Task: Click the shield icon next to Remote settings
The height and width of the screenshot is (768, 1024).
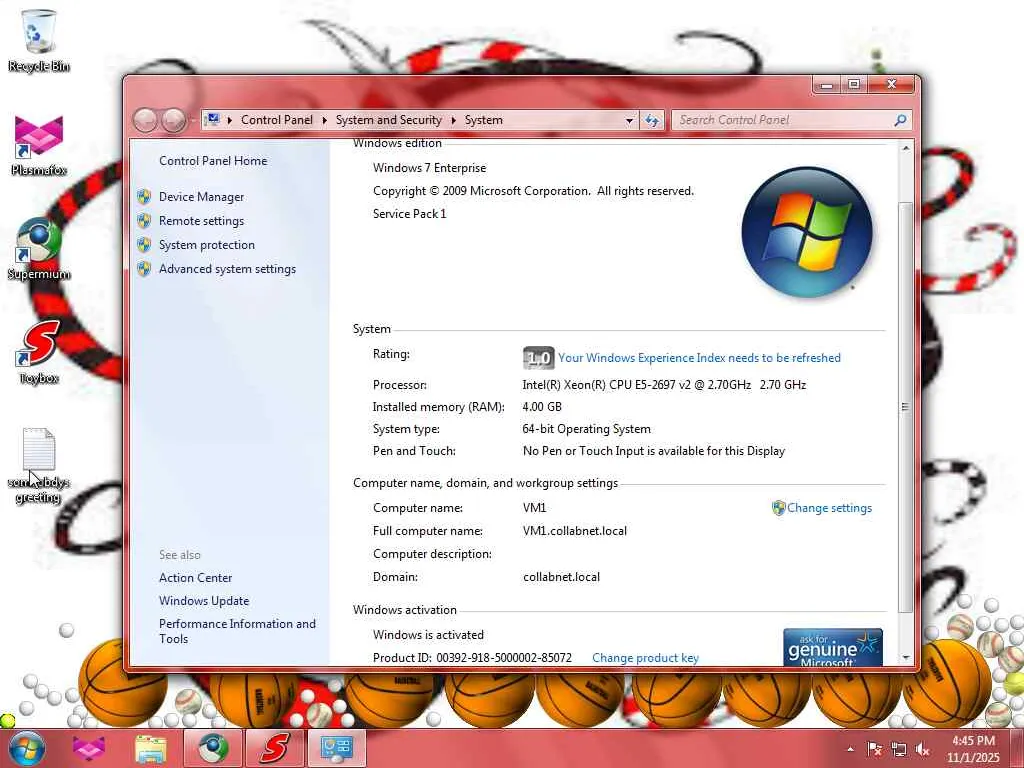Action: coord(144,221)
